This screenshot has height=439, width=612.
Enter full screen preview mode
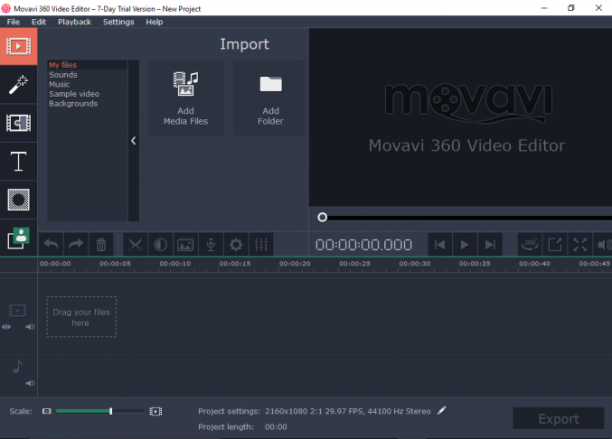point(580,245)
